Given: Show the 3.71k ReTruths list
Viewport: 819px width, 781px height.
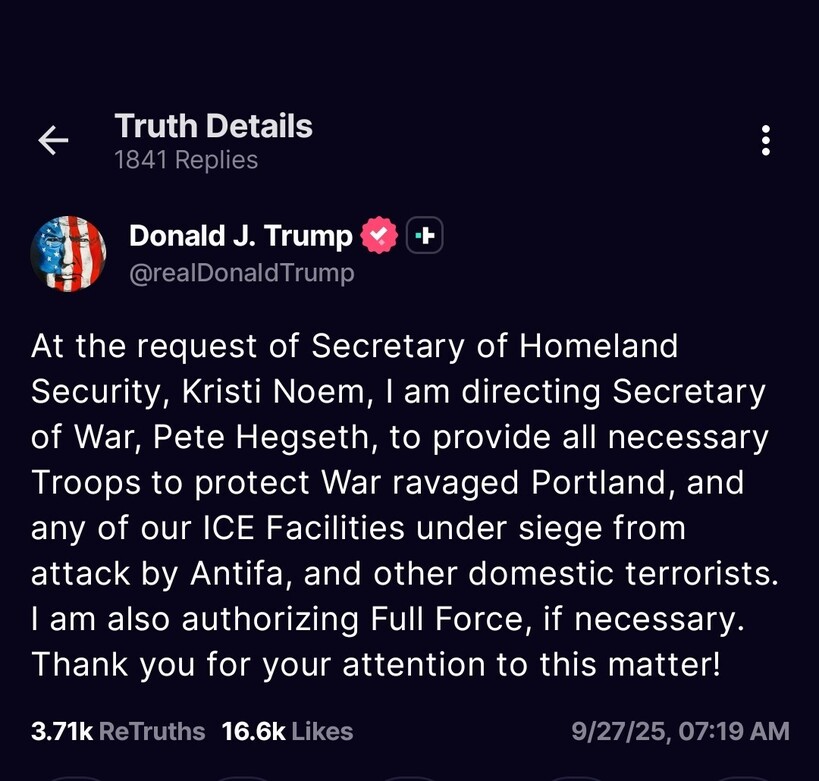Looking at the screenshot, I should pyautogui.click(x=118, y=731).
